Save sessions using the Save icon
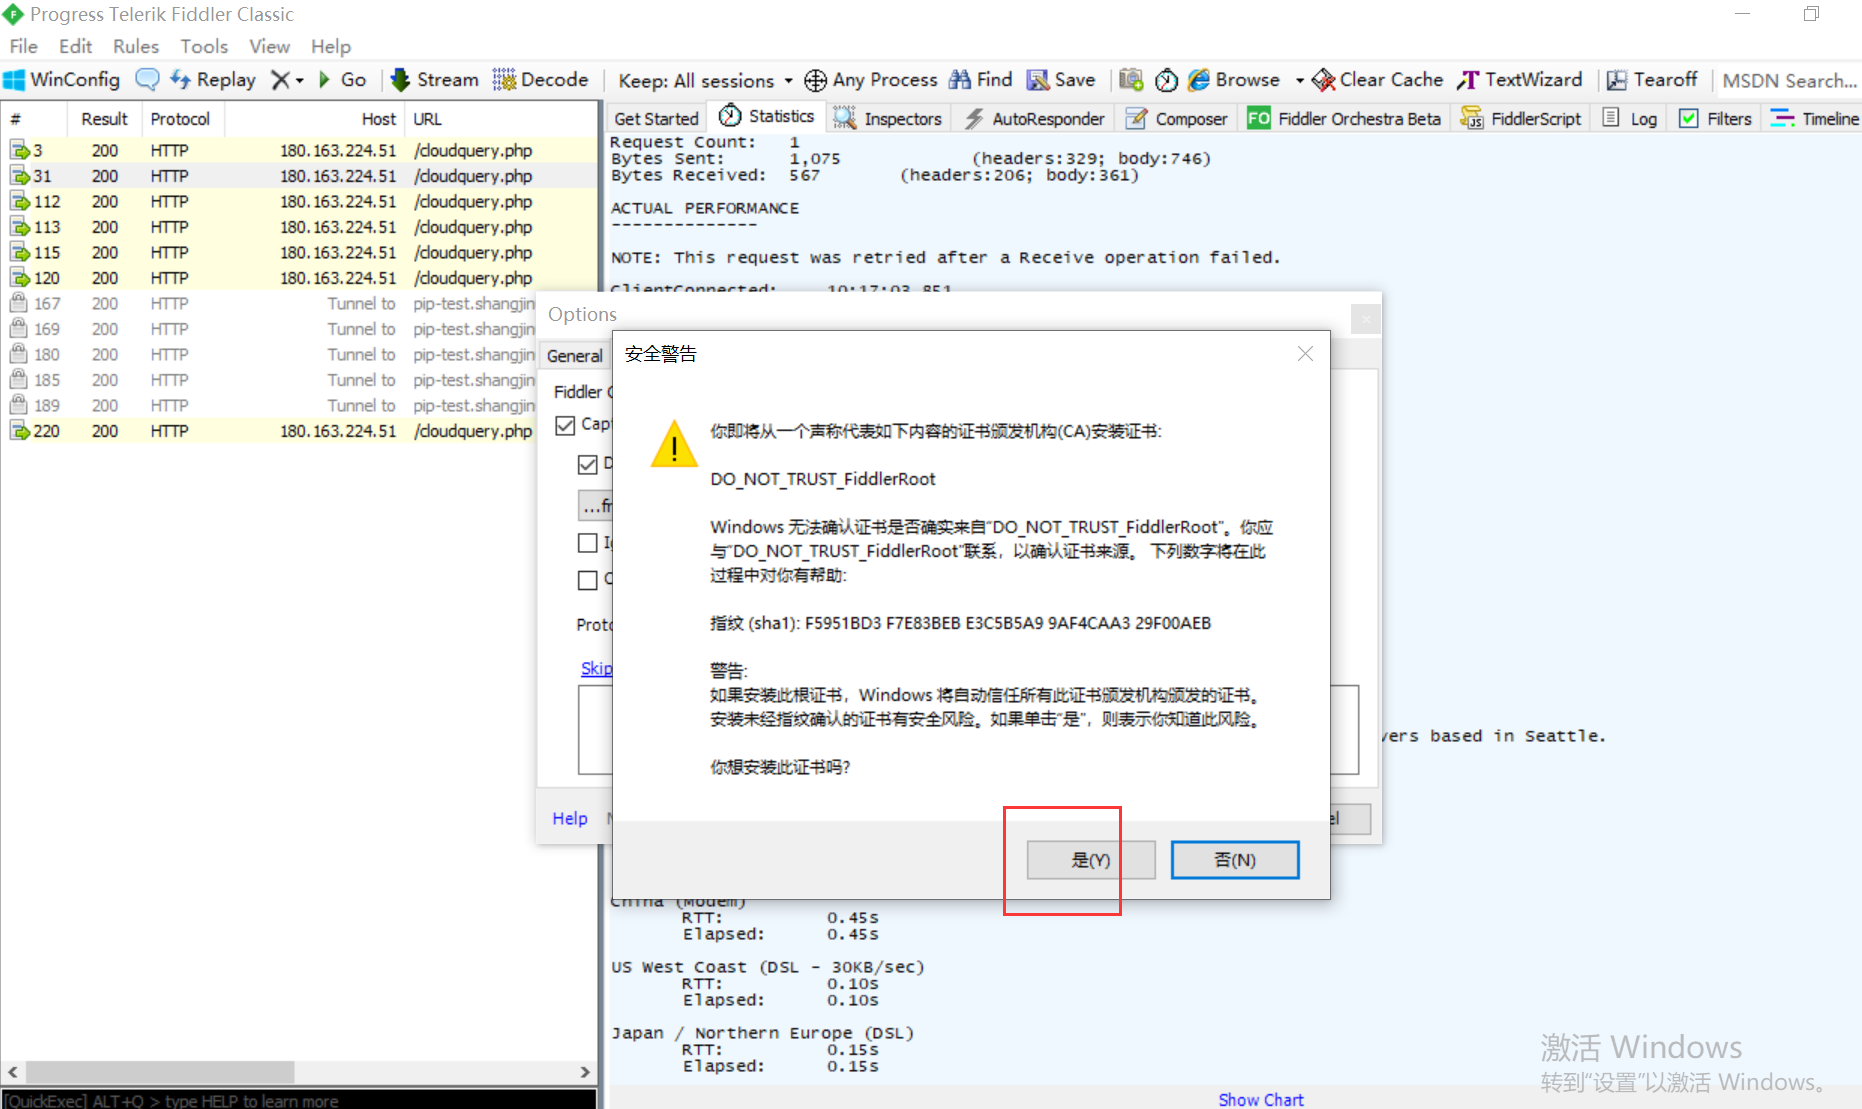Viewport: 1862px width, 1109px height. pyautogui.click(x=1062, y=80)
